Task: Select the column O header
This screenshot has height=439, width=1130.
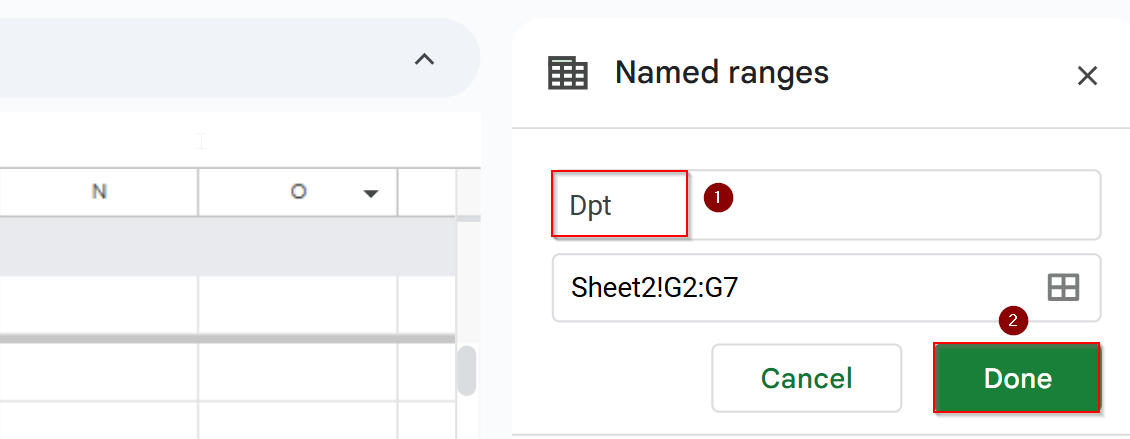Action: (x=298, y=192)
